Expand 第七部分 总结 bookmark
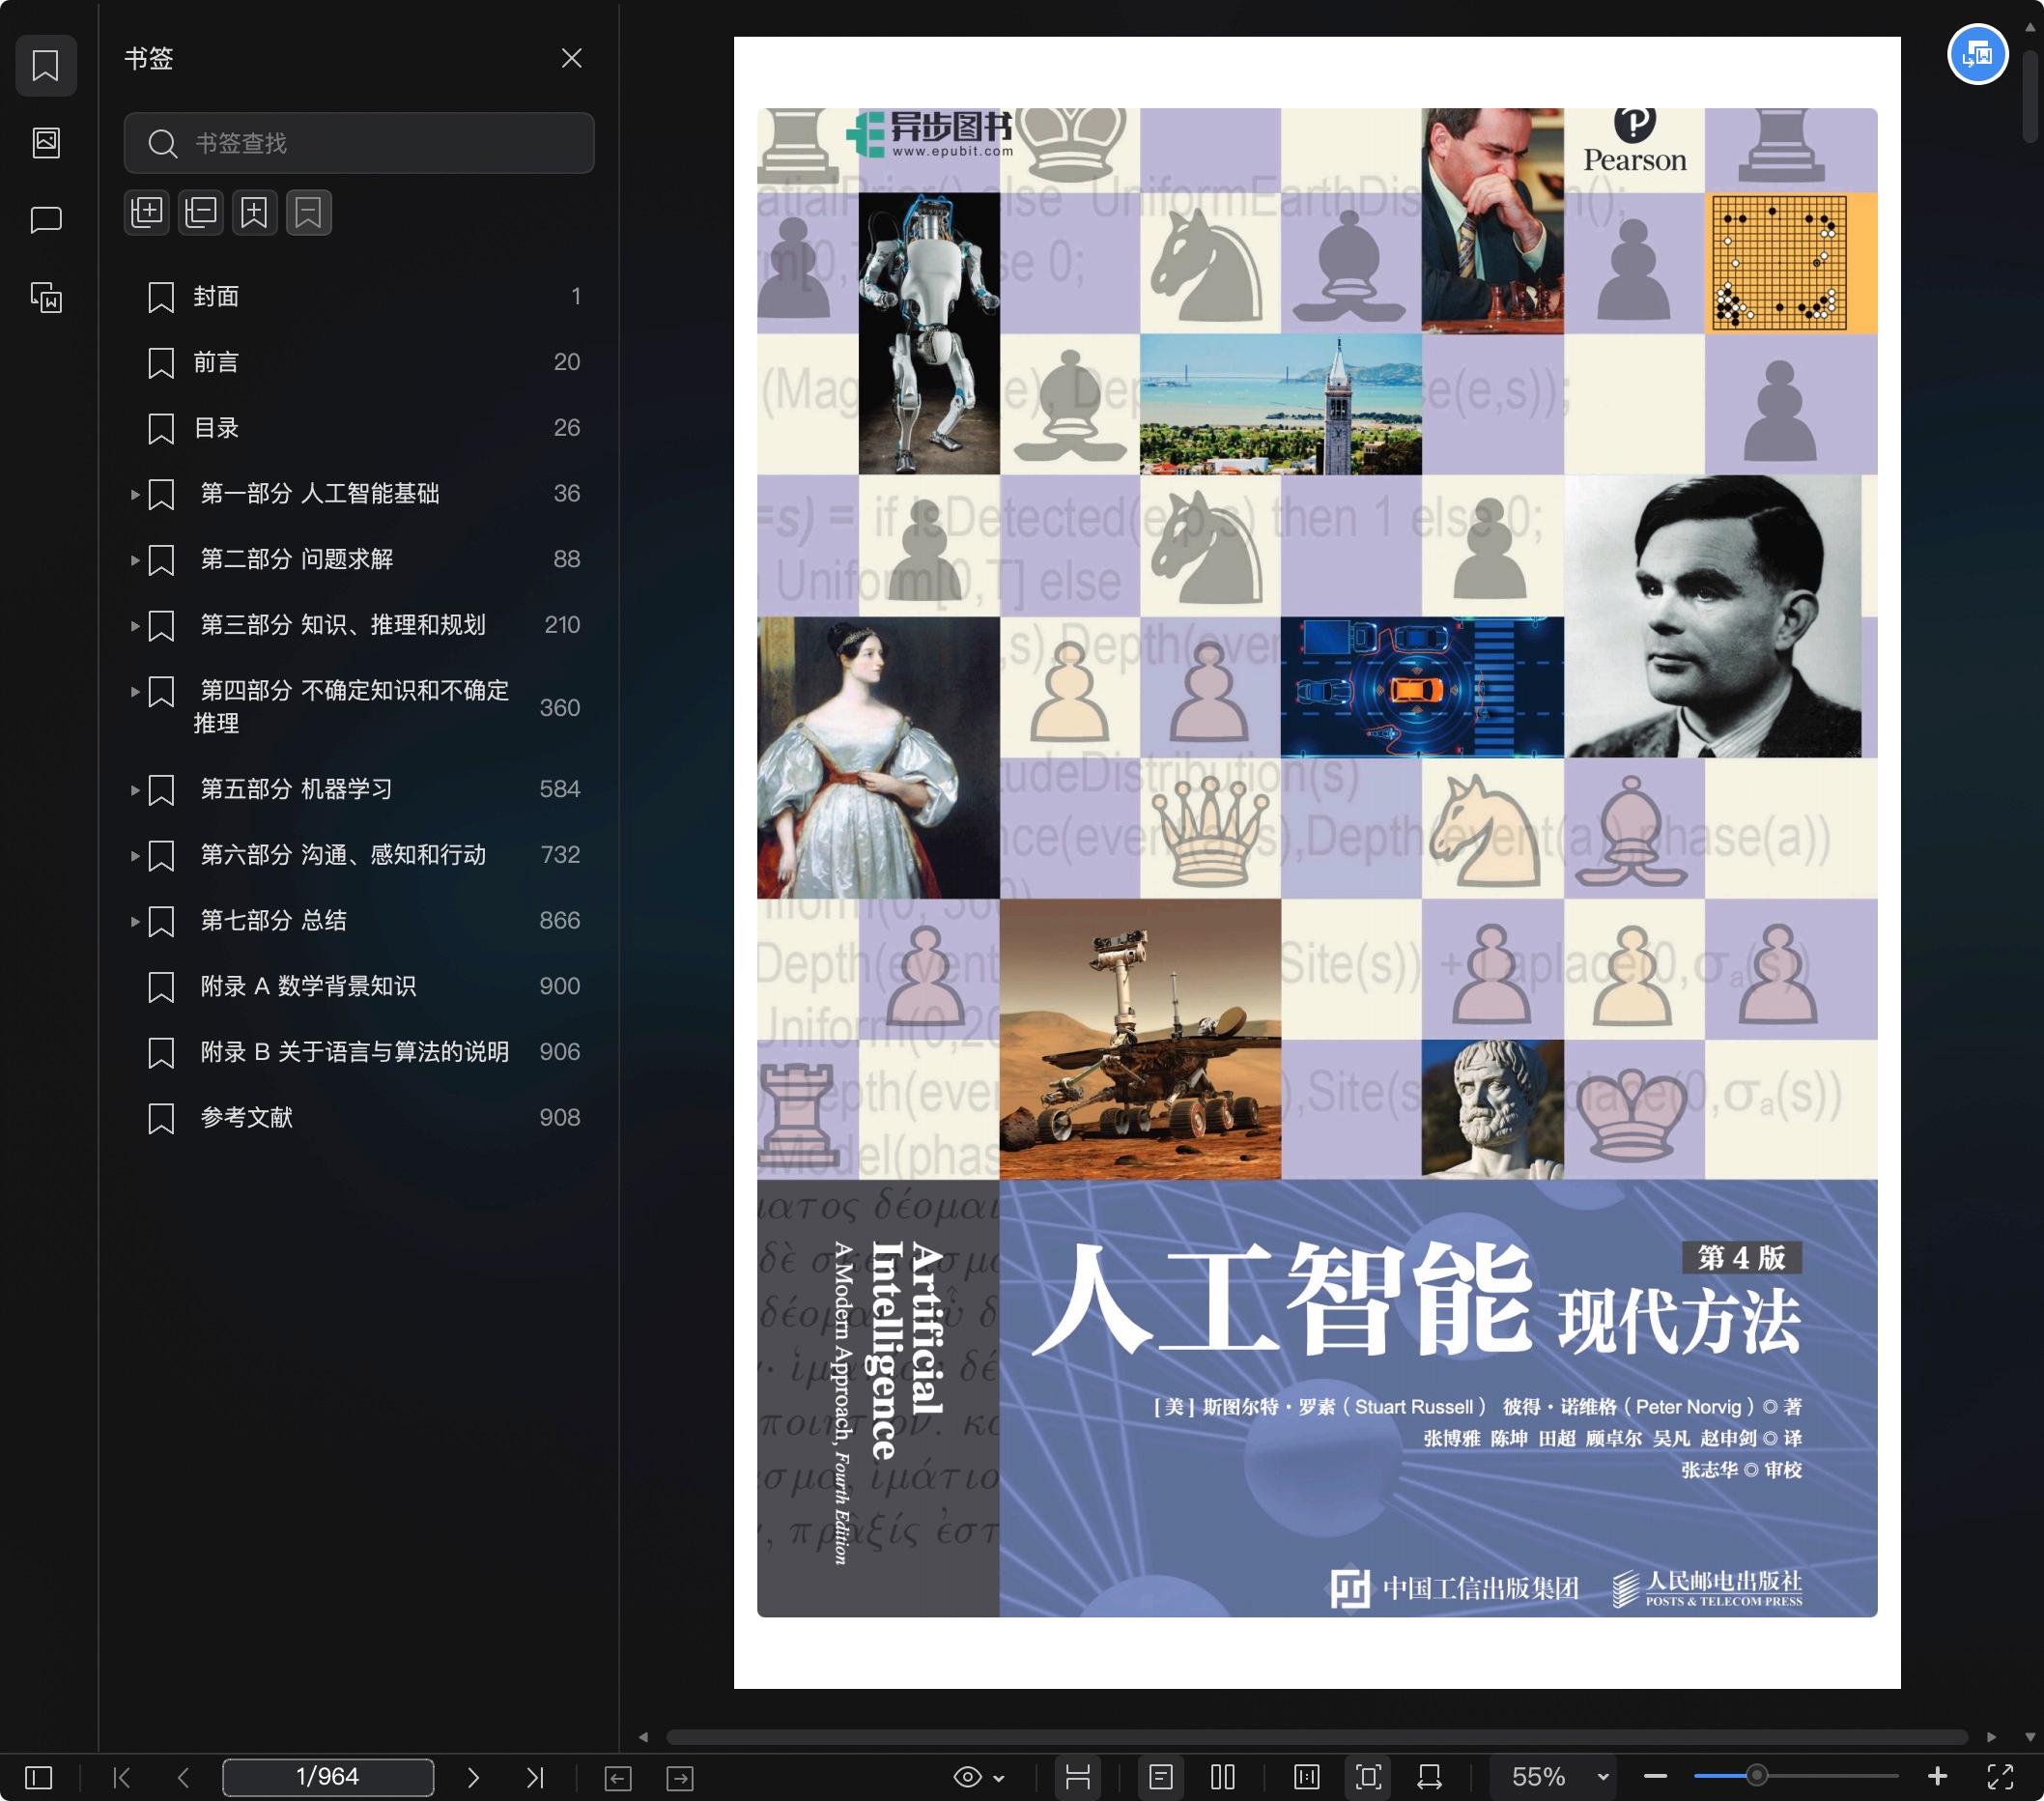The image size is (2044, 1801). click(x=134, y=921)
